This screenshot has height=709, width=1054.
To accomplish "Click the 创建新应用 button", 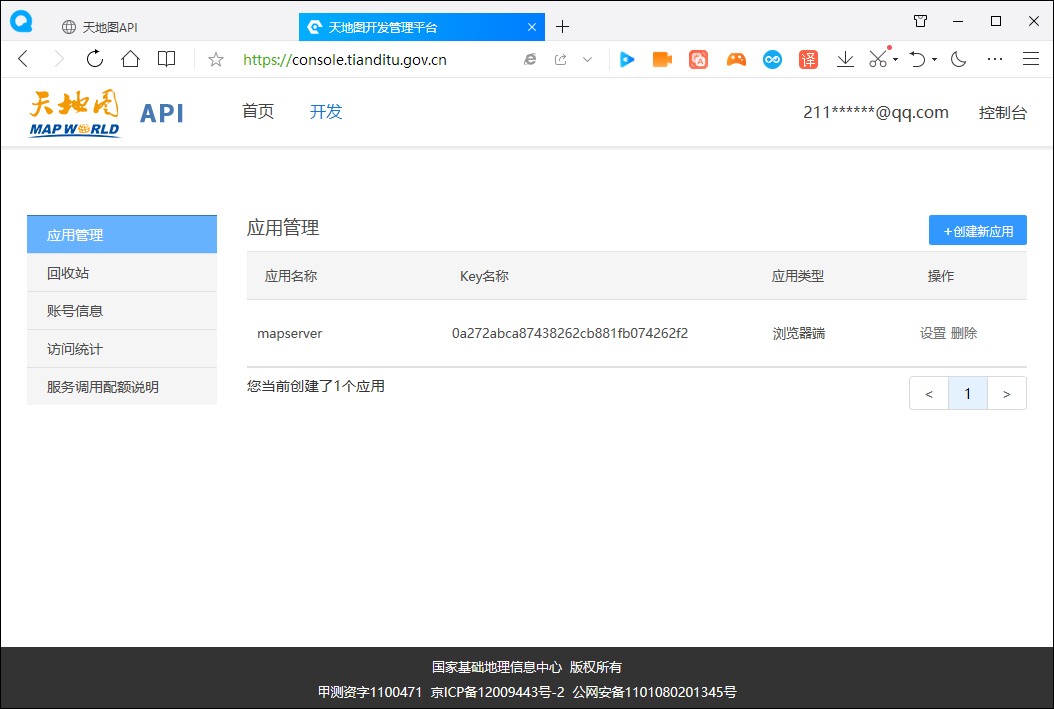I will (977, 230).
